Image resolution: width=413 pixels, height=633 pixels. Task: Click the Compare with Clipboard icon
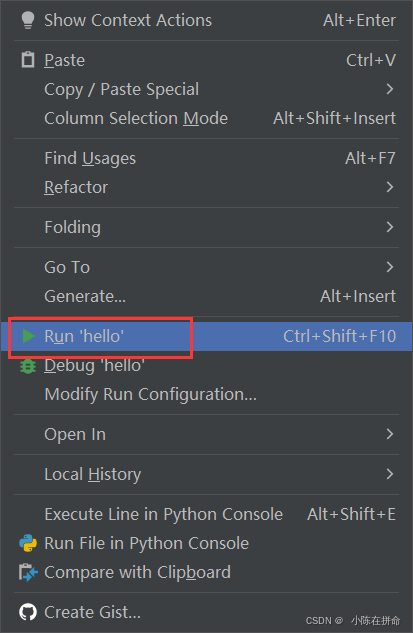pyautogui.click(x=28, y=572)
